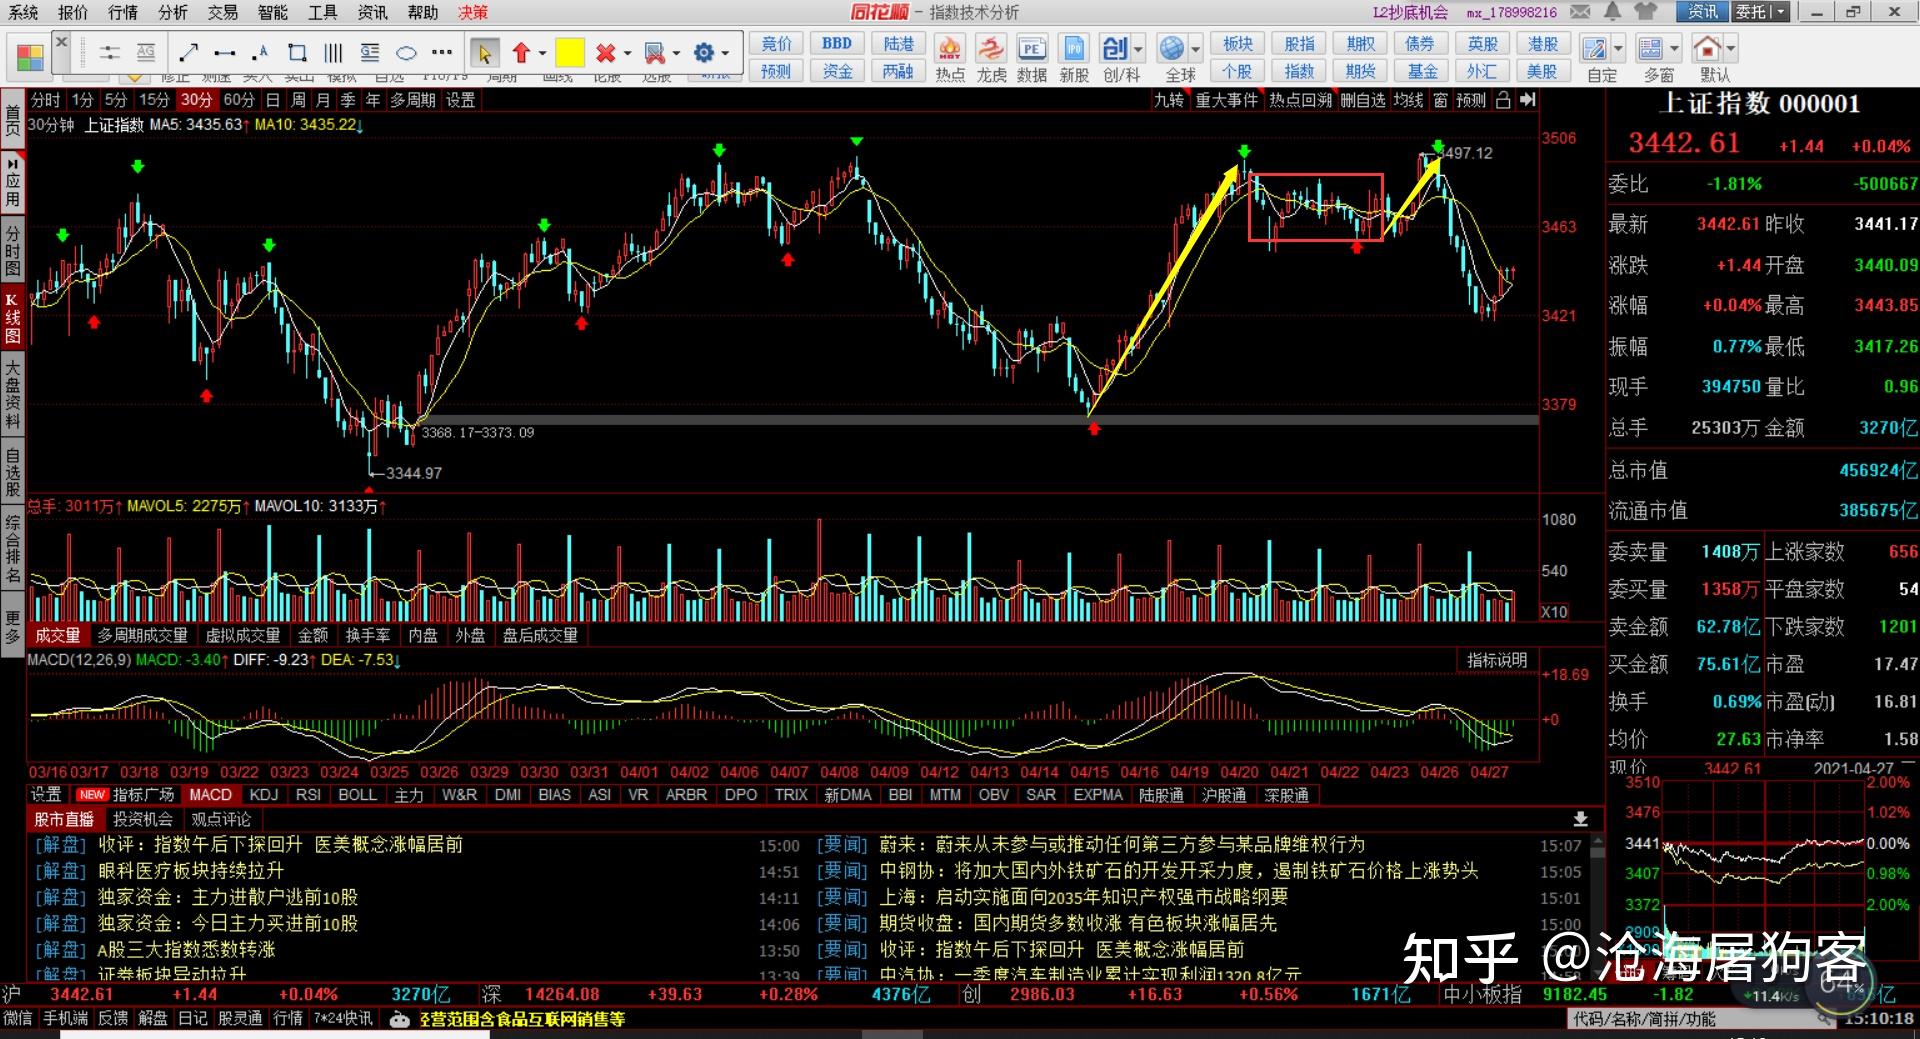Open the yellow fill color swatch
Screen dimensions: 1920x1039
click(570, 52)
